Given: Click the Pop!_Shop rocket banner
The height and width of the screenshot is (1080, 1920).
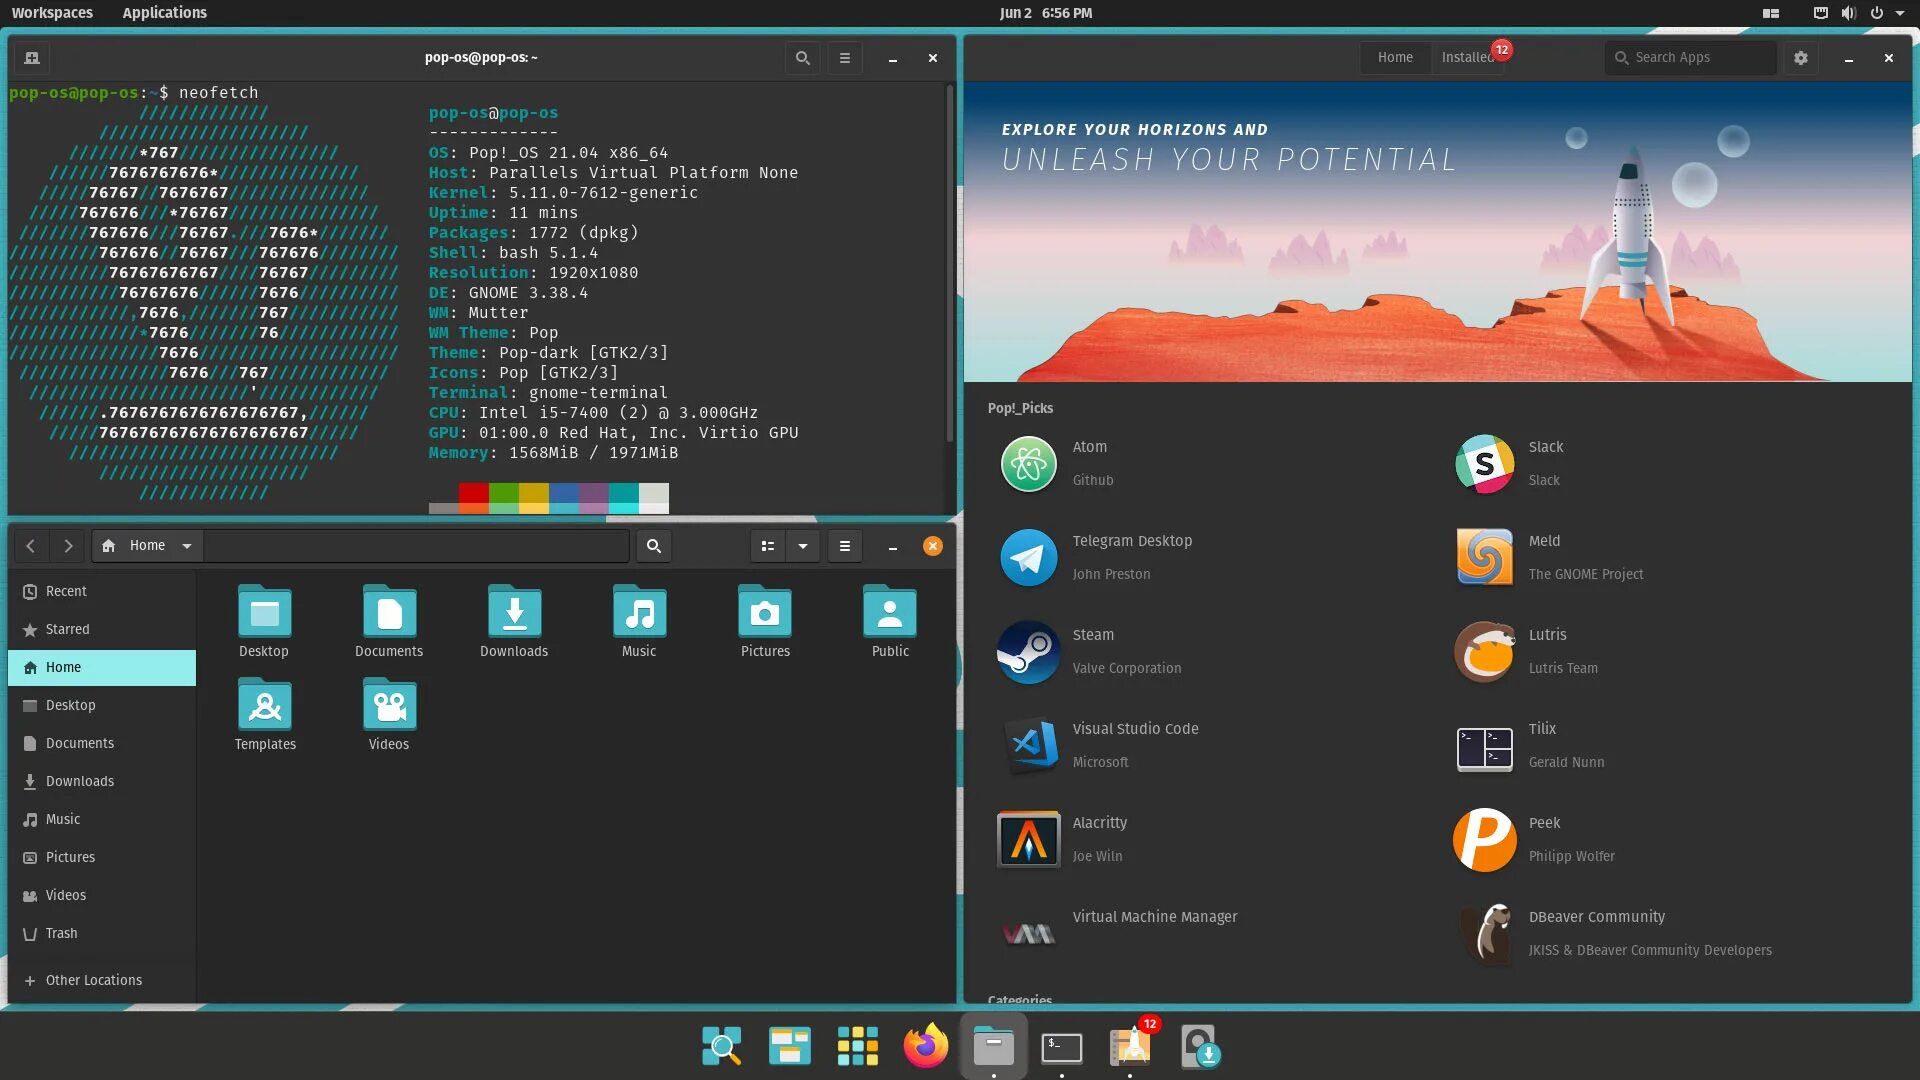Looking at the screenshot, I should [1438, 232].
